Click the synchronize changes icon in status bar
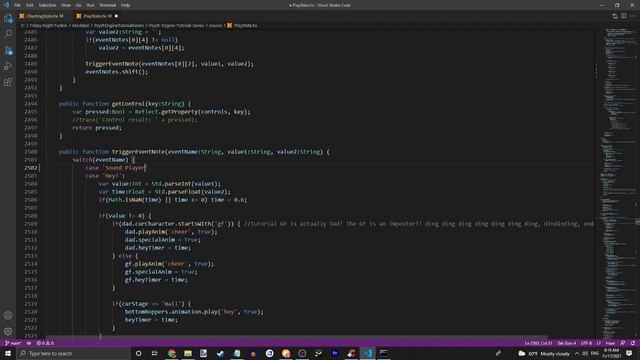This screenshot has height=360, width=640. (x=29, y=343)
